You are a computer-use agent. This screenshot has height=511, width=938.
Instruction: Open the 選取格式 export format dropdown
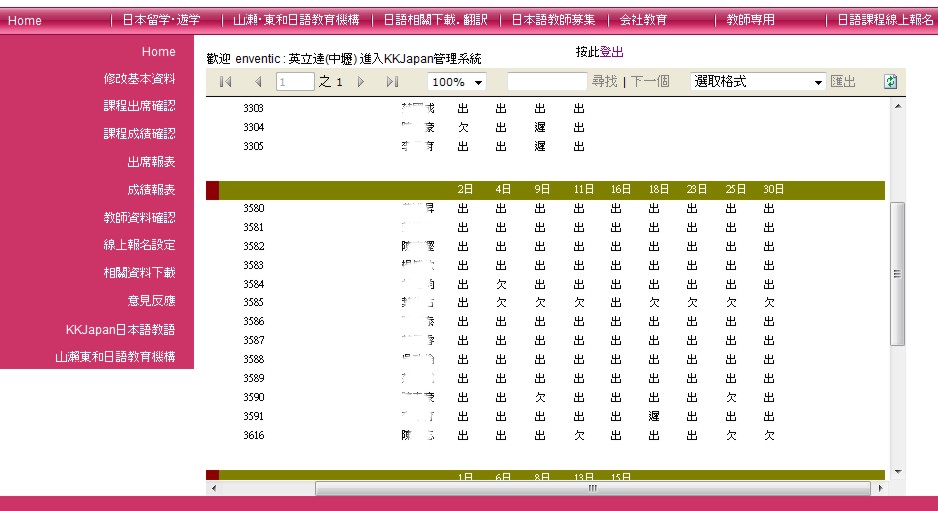coord(757,82)
